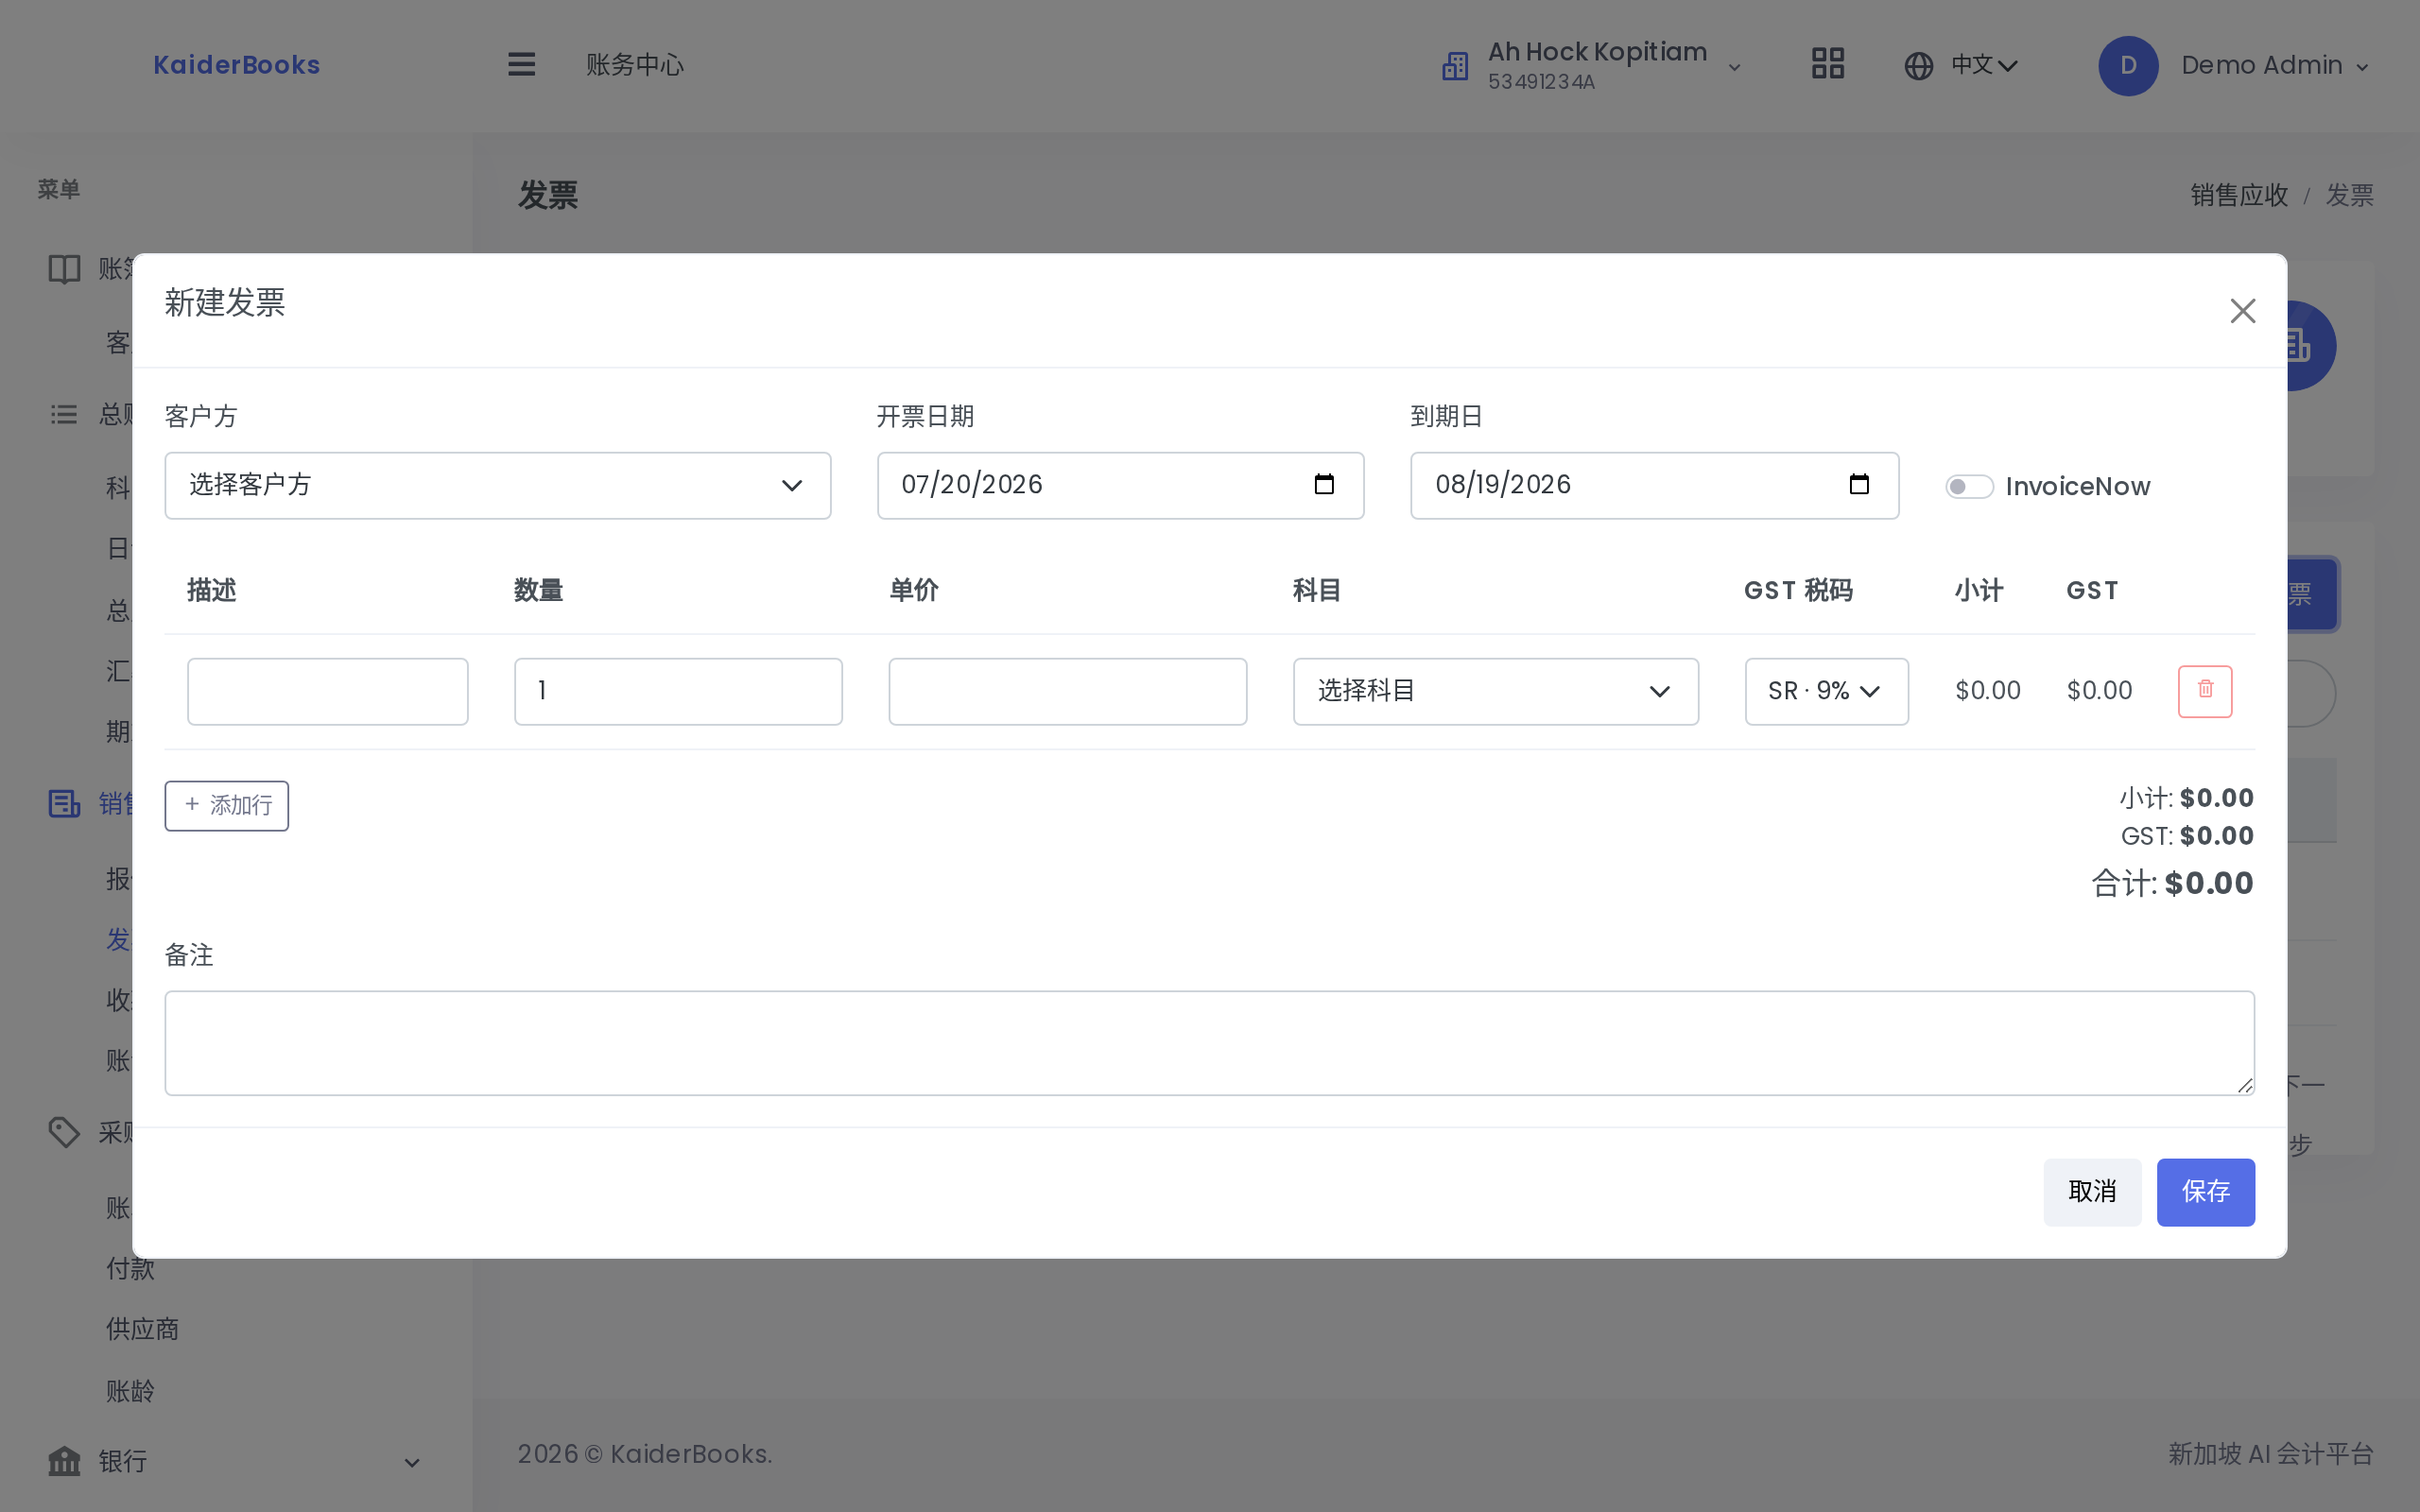
Task: Click the list icon for 总账 sidebar section
Action: (x=64, y=414)
